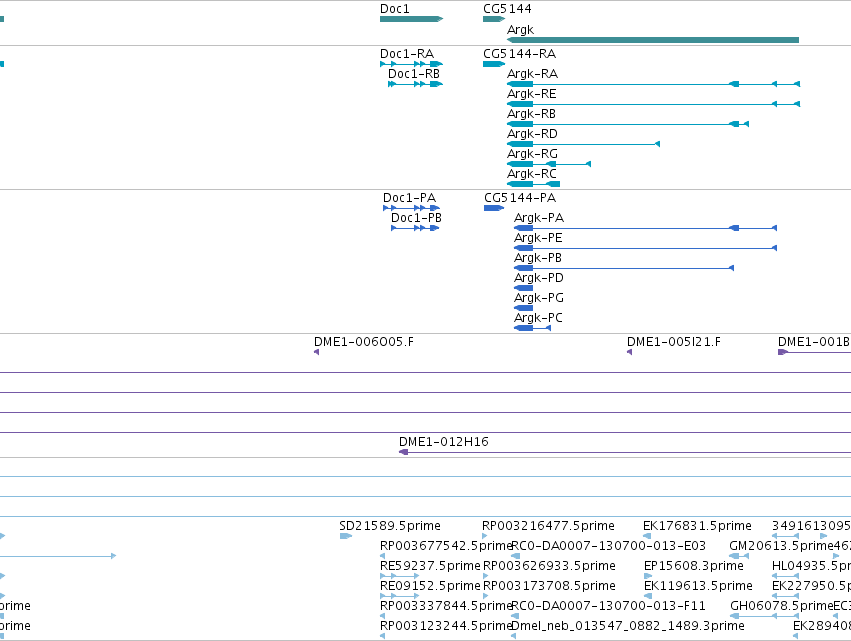The height and width of the screenshot is (641, 851).
Task: Open the Doc1-RA transcript label
Action: [407, 54]
